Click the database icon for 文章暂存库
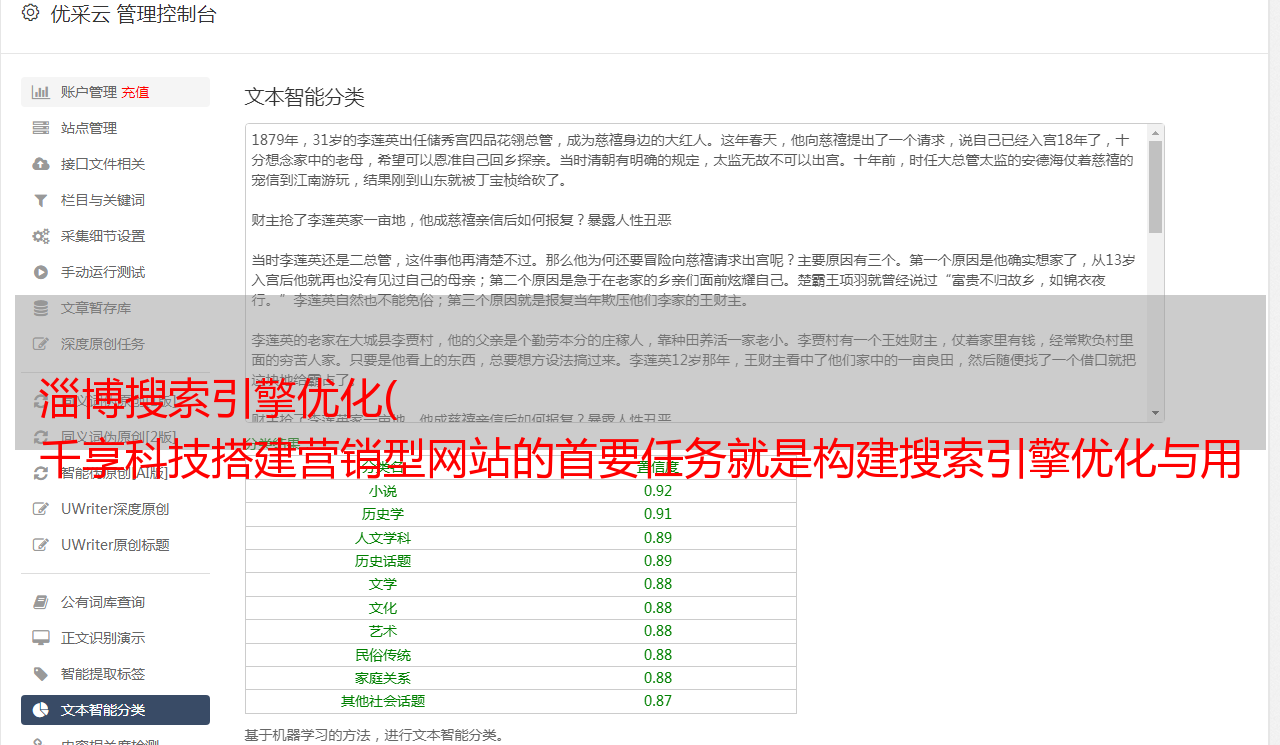Screen dimensions: 1280x745 [41, 308]
